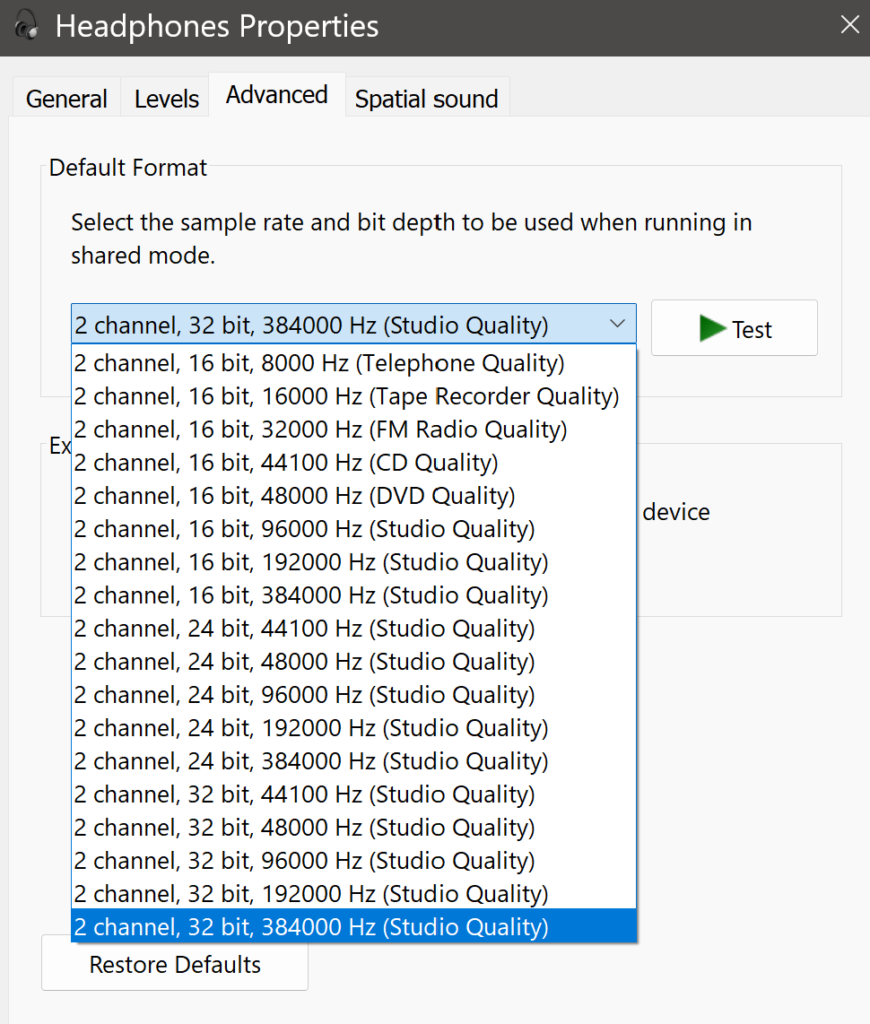The height and width of the screenshot is (1024, 870).
Task: Click the green play icon on Test
Action: (712, 329)
